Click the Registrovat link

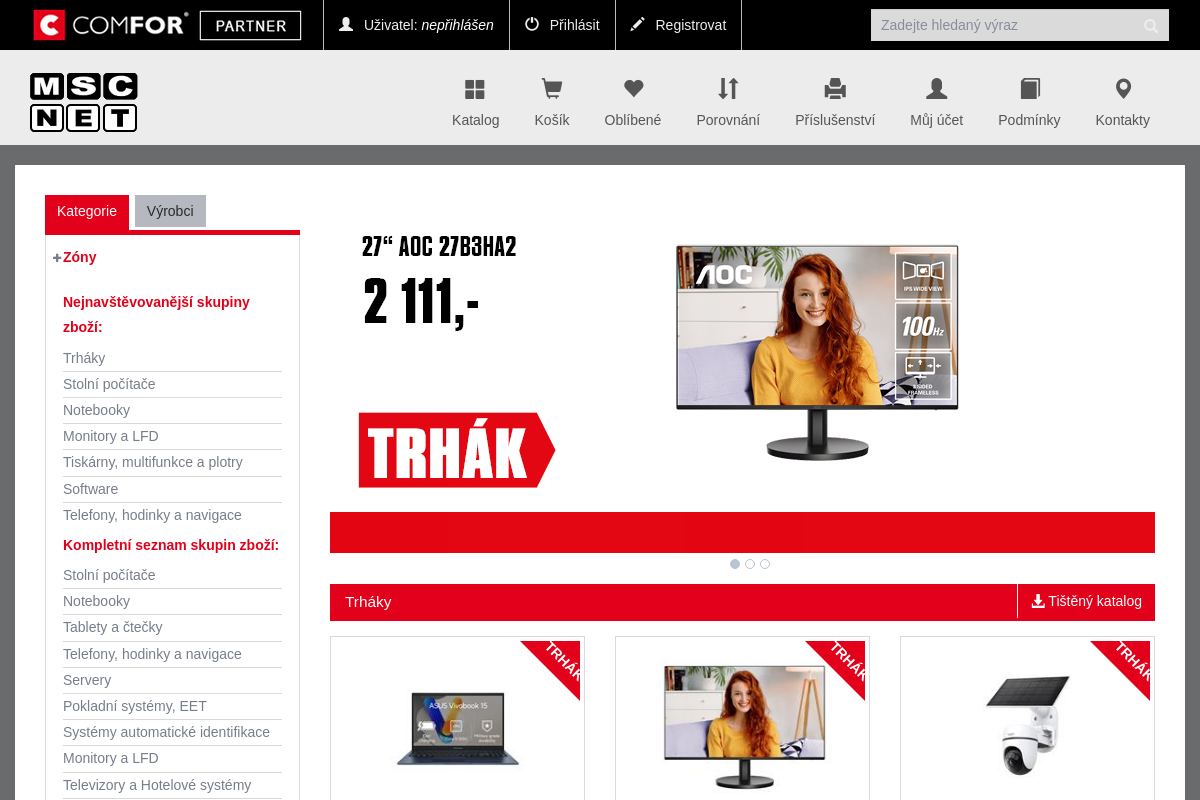(691, 25)
